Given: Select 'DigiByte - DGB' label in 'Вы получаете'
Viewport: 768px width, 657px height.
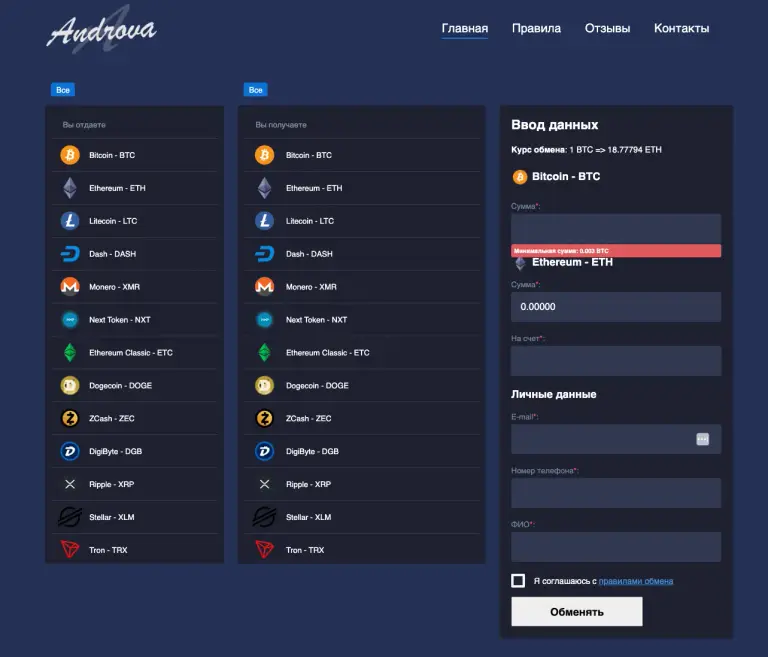Looking at the screenshot, I should 312,451.
